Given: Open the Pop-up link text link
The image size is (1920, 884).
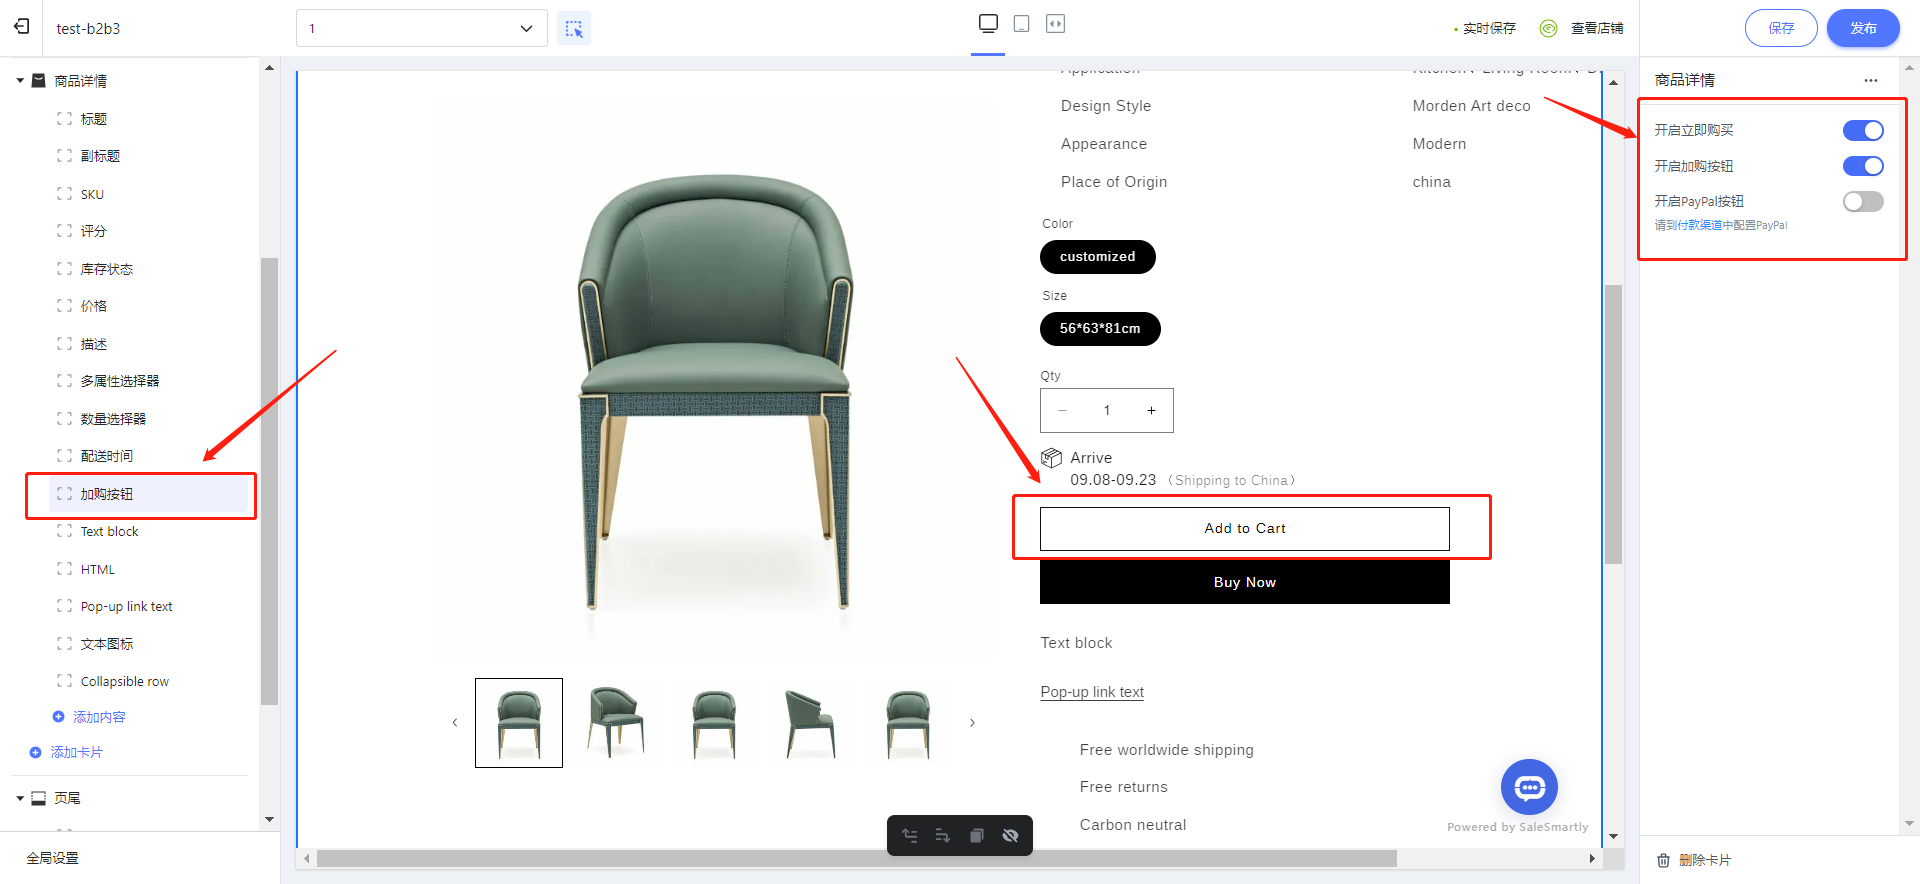Looking at the screenshot, I should (1092, 692).
